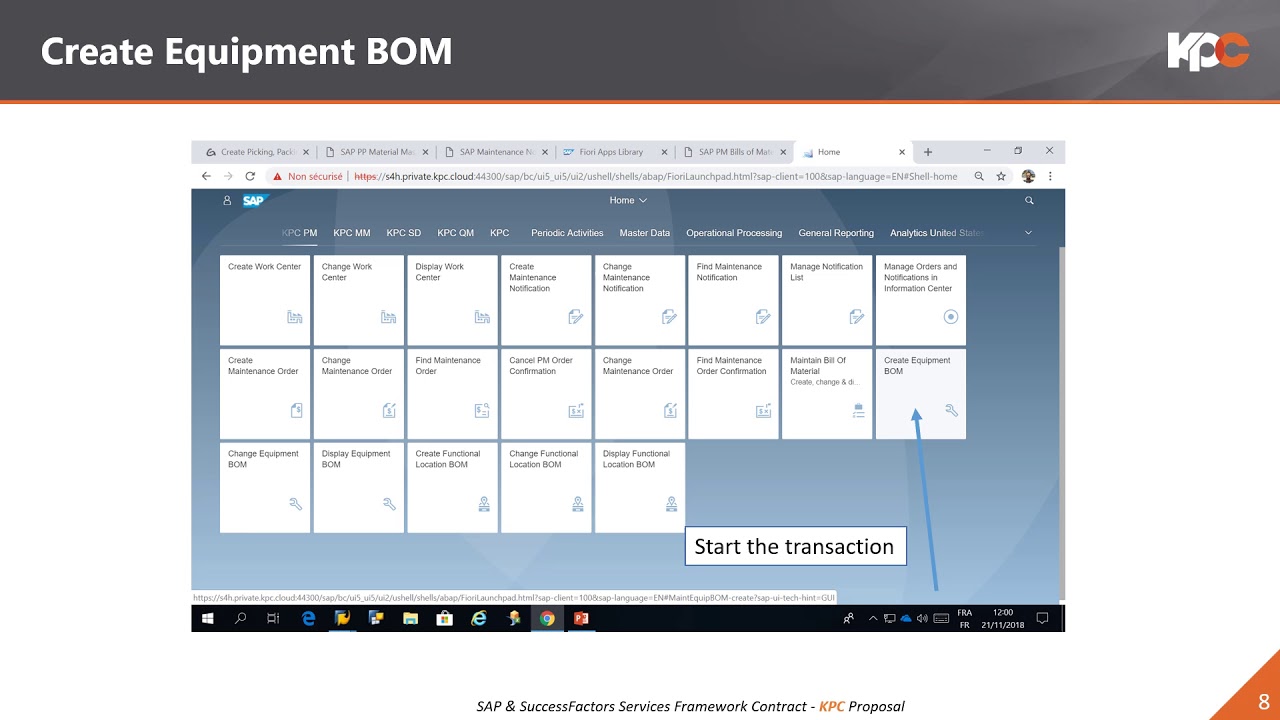
Task: Switch to Periodic Activities group
Action: [x=567, y=233]
